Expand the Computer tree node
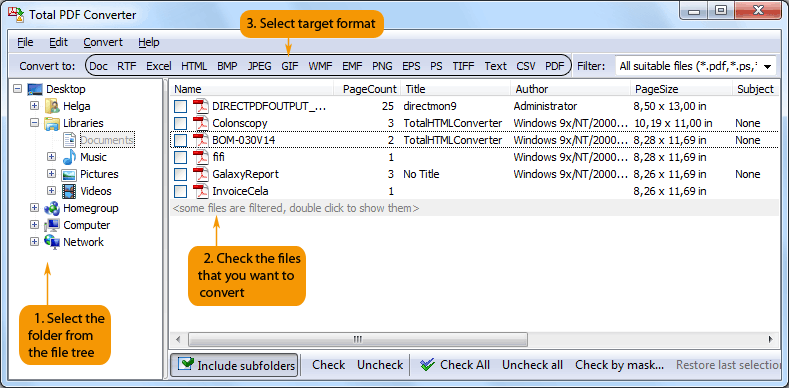The image size is (789, 388). click(x=34, y=224)
